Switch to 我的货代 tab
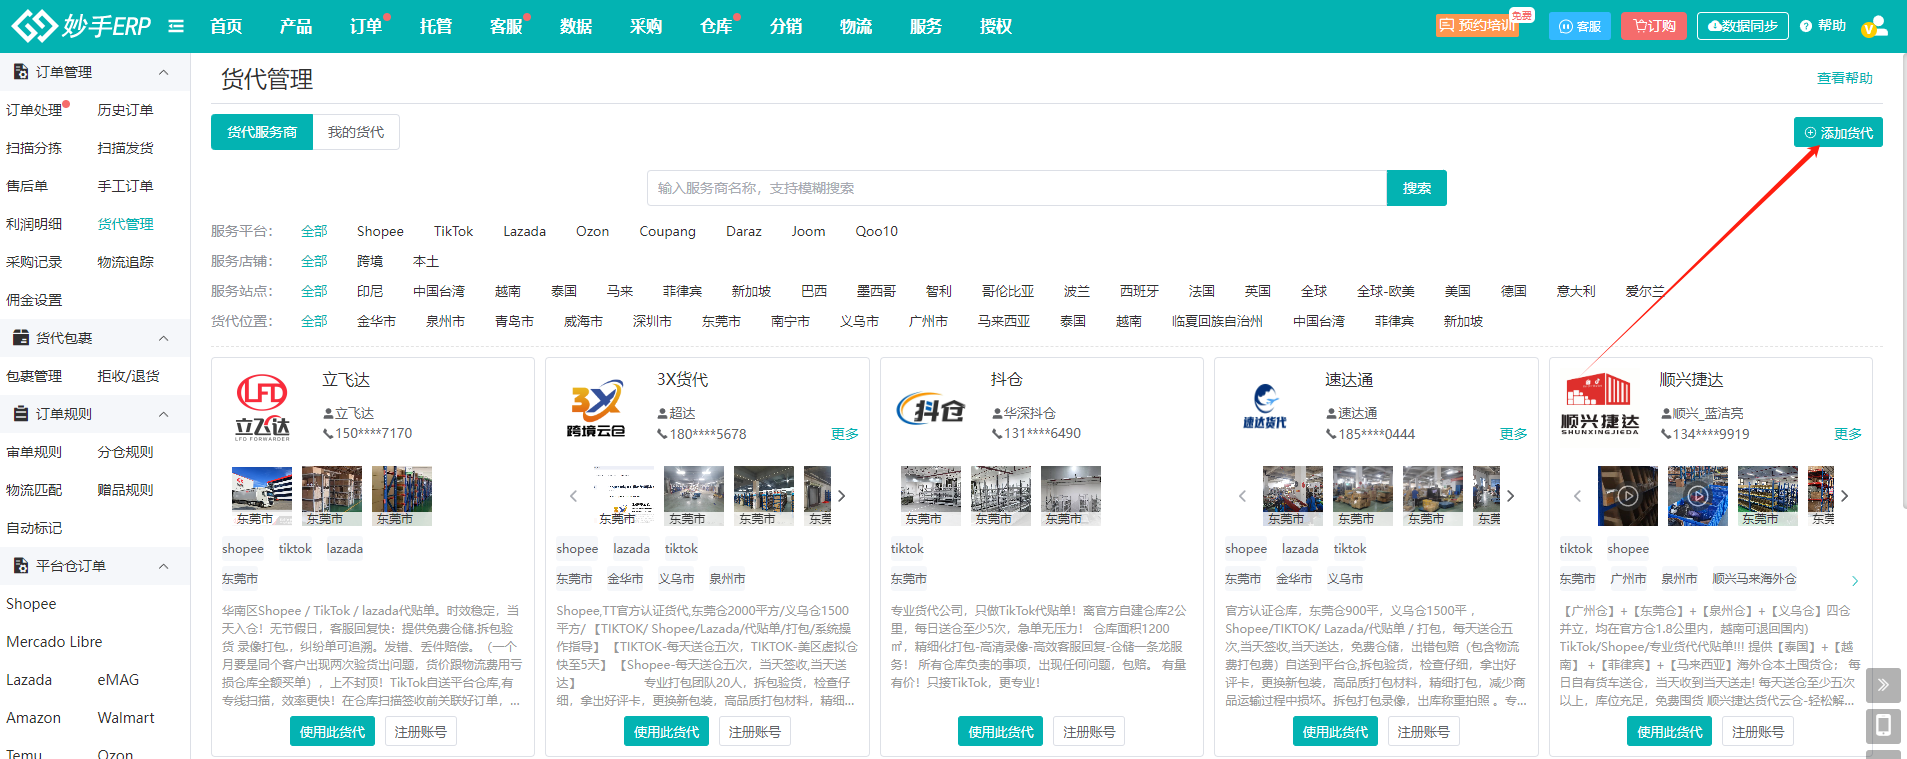The width and height of the screenshot is (1907, 759). (x=356, y=132)
